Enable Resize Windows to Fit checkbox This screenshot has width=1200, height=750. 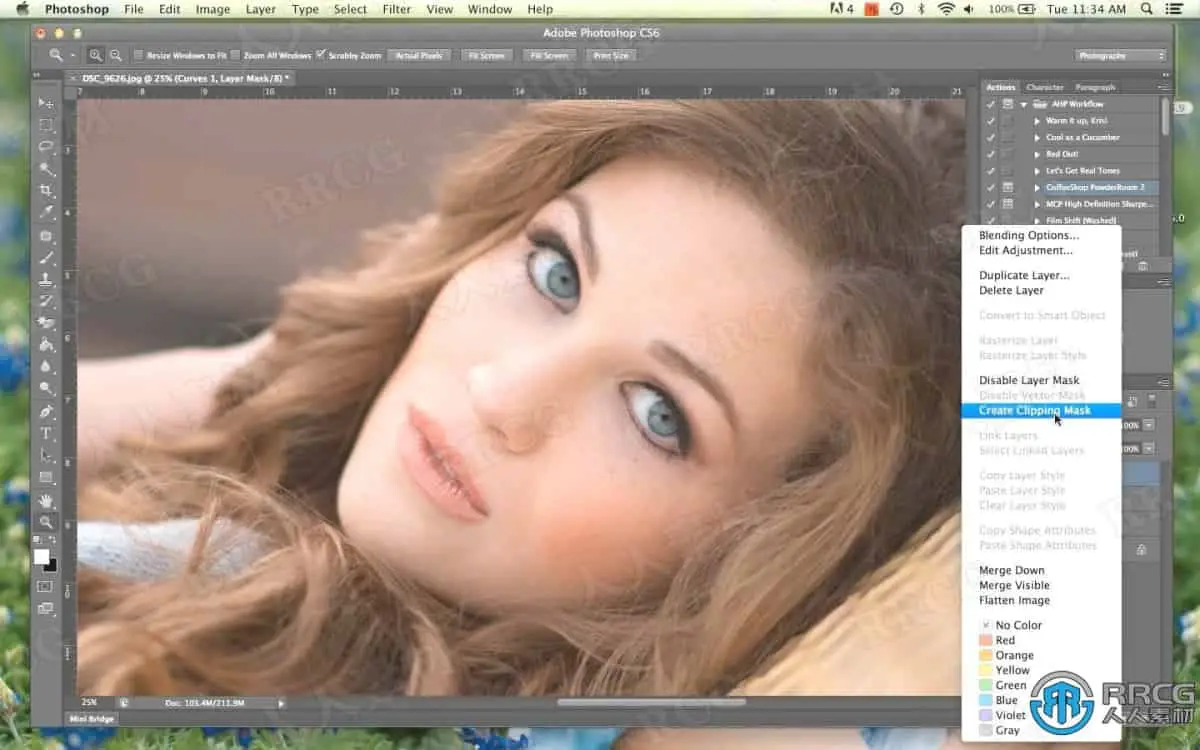pos(138,55)
